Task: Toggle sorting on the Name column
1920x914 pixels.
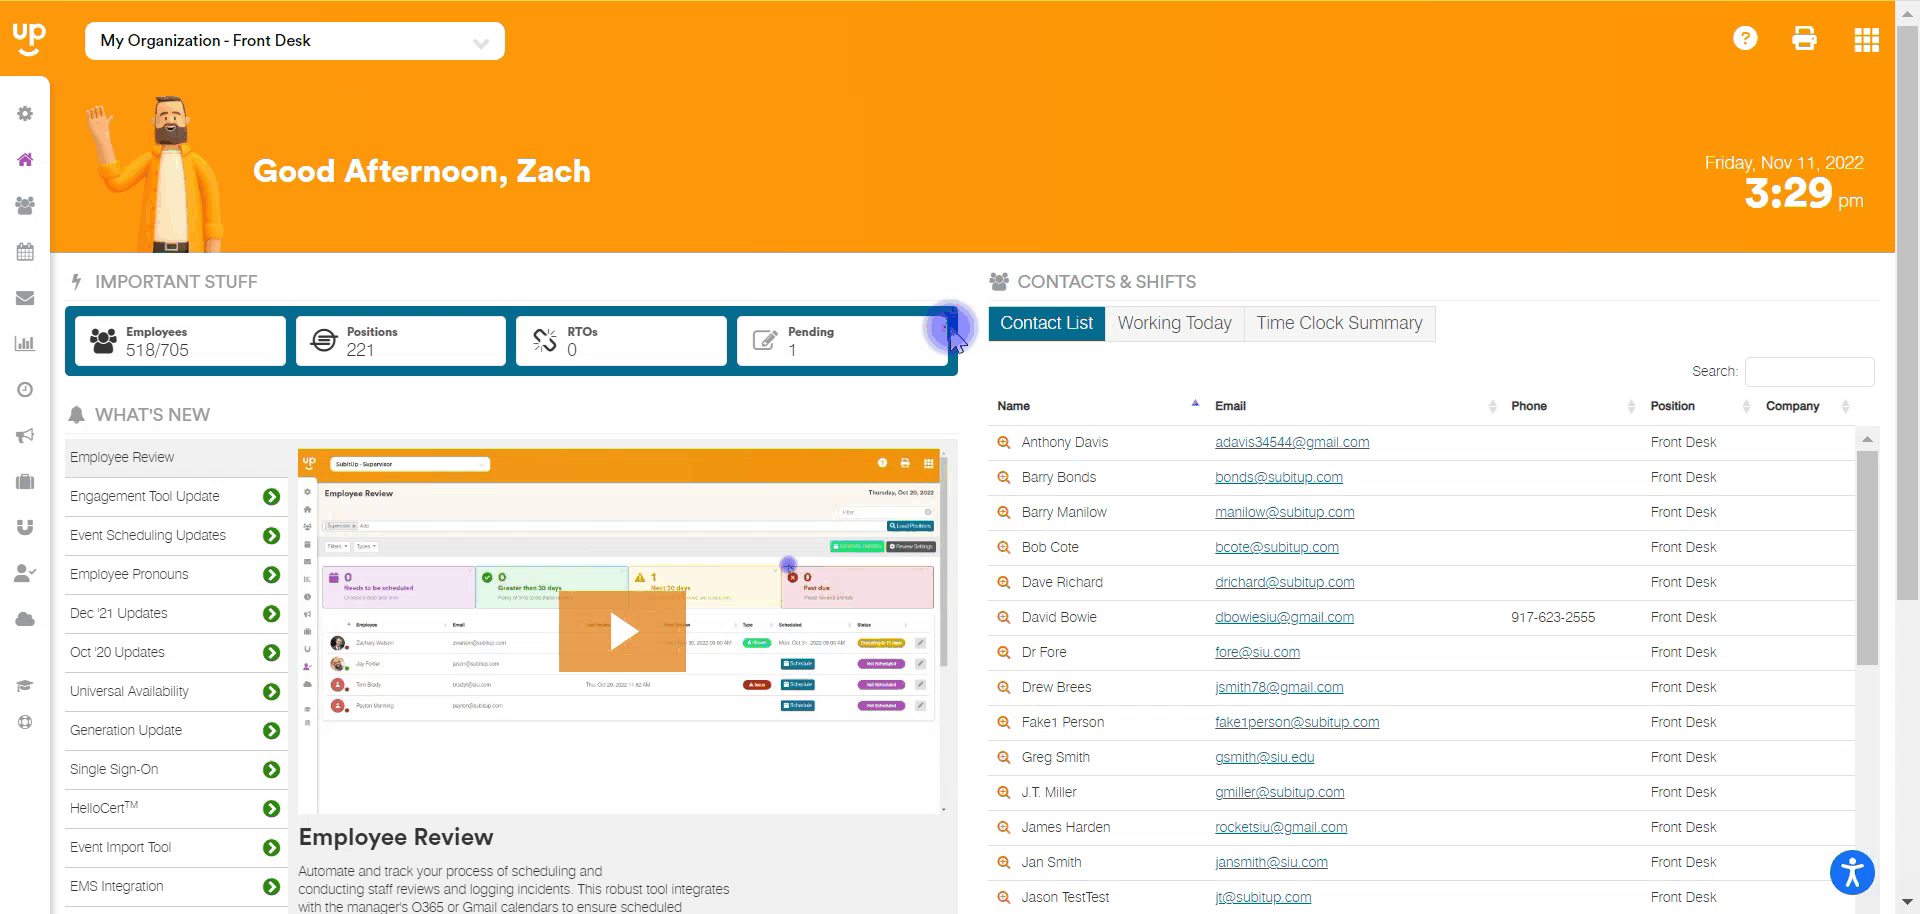Action: click(1013, 406)
